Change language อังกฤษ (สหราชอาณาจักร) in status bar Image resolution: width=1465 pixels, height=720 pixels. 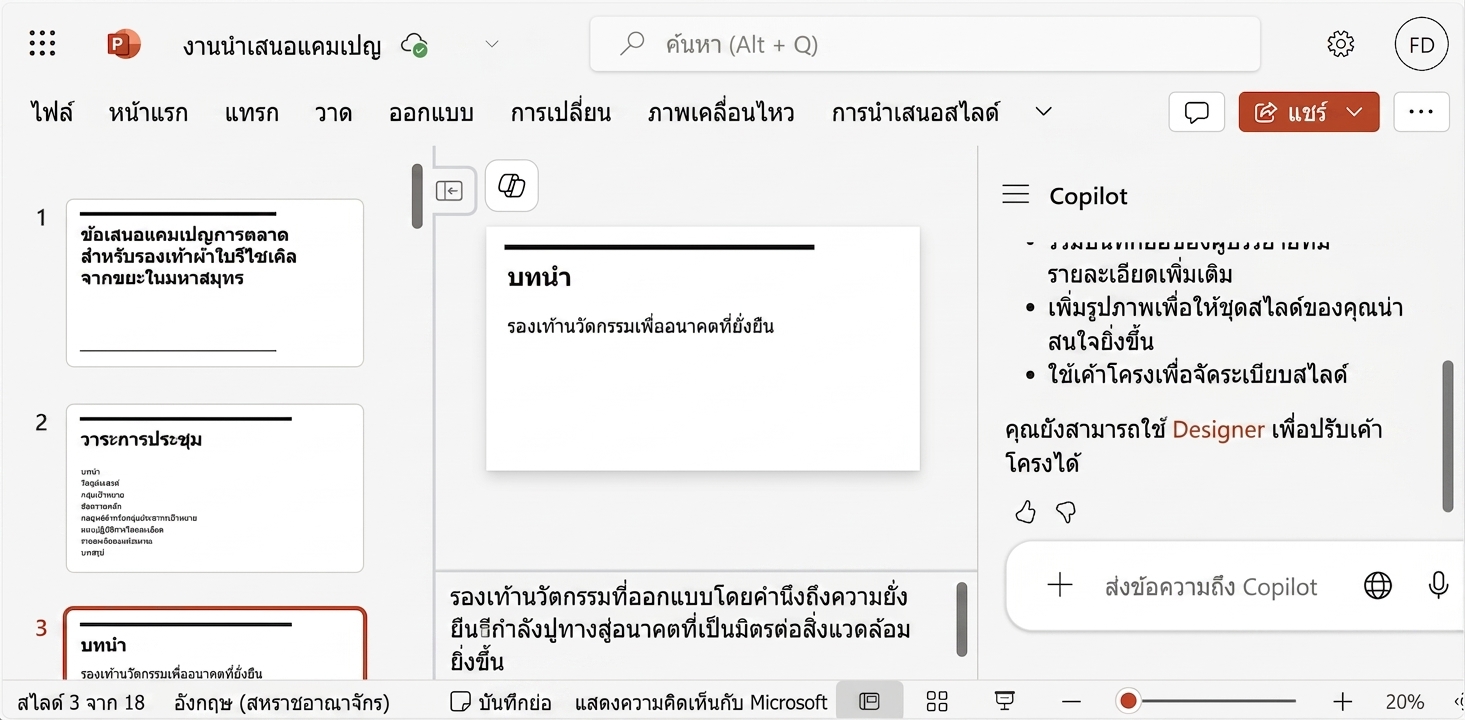[282, 702]
